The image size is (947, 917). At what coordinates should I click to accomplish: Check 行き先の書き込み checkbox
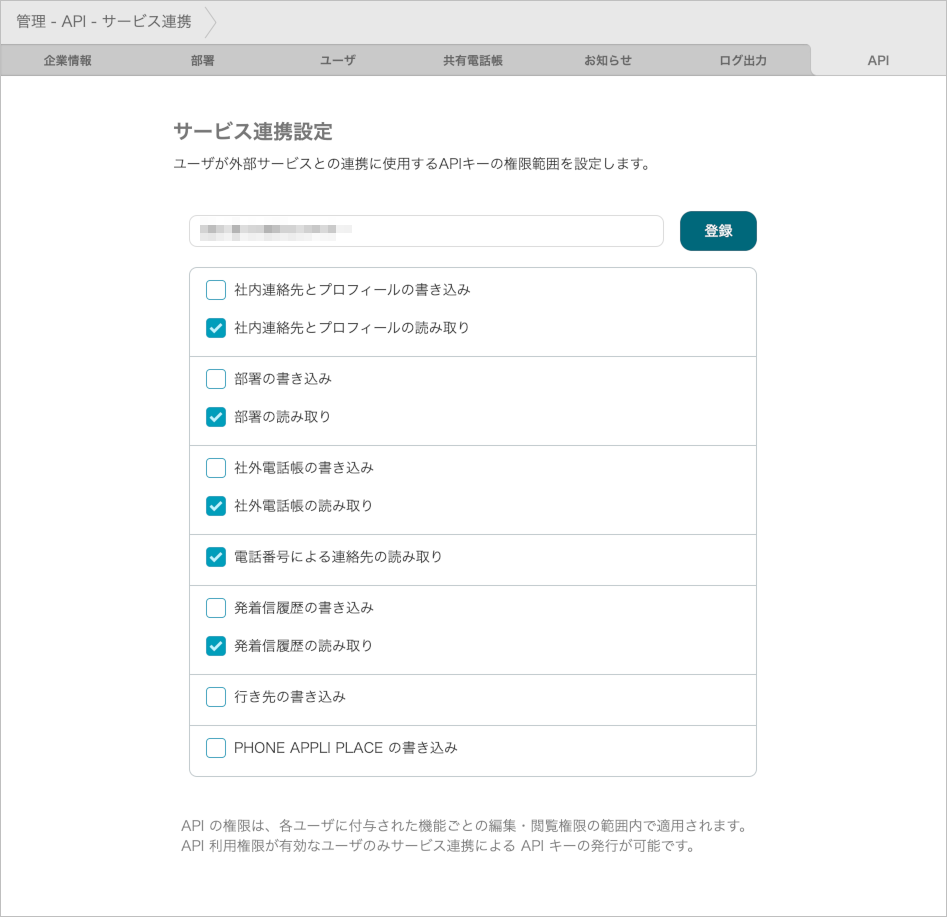pyautogui.click(x=216, y=697)
